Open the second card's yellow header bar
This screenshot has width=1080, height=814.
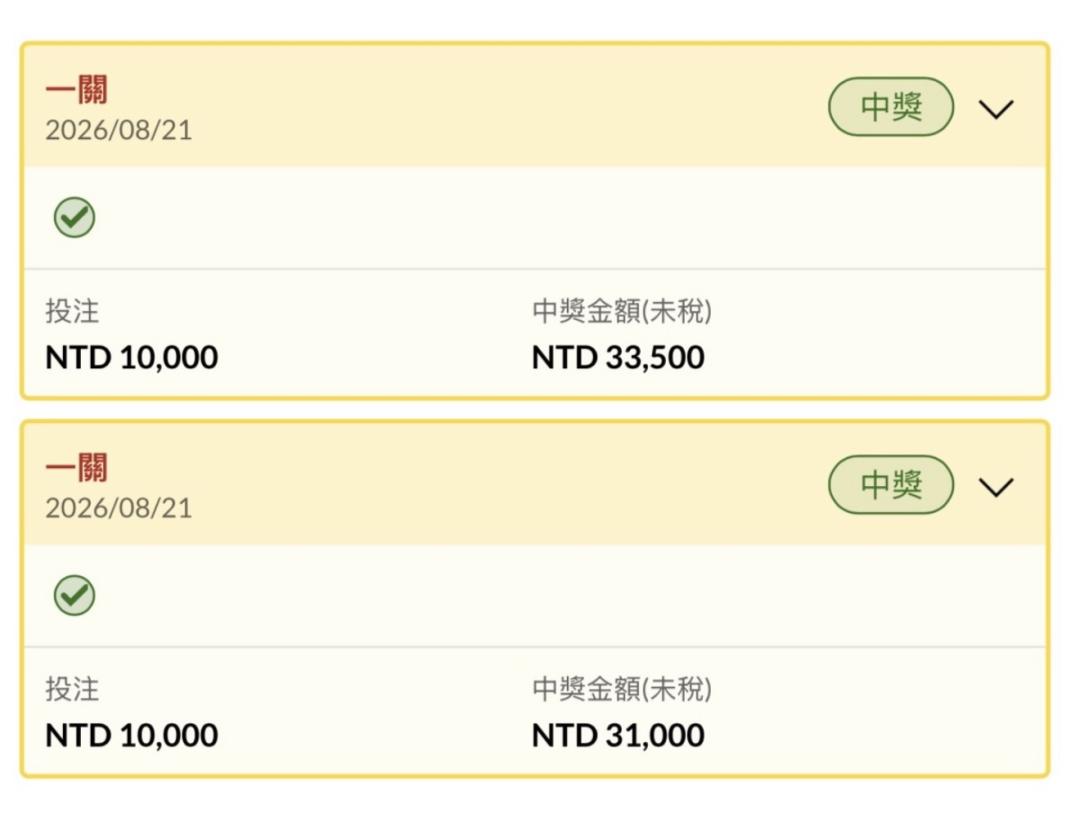point(535,485)
